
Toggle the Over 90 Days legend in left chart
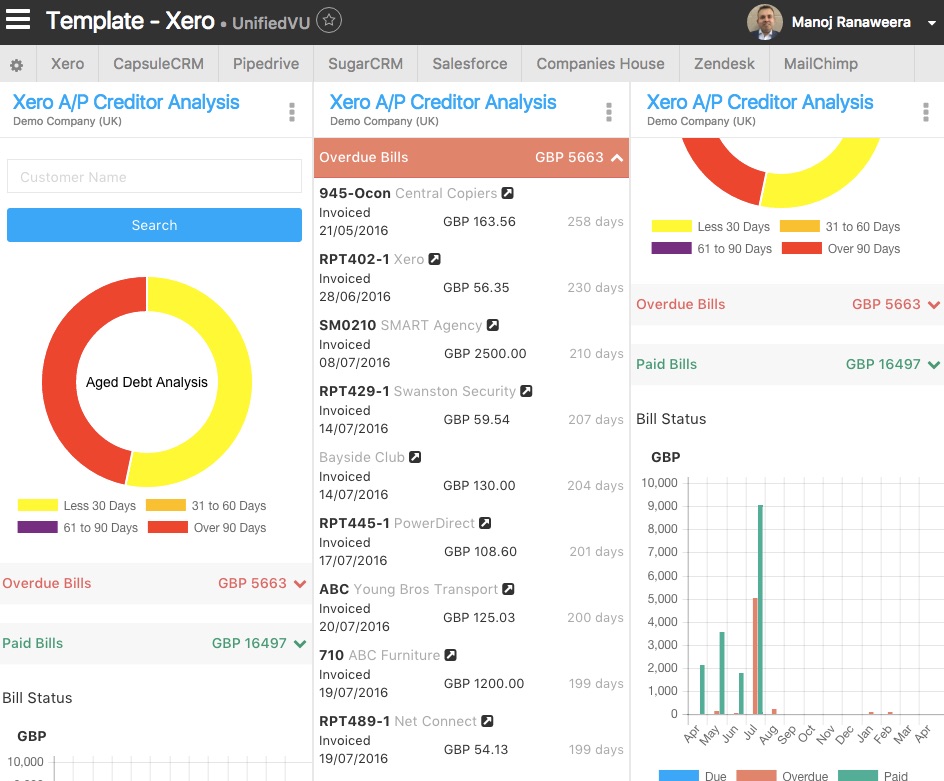(x=207, y=527)
